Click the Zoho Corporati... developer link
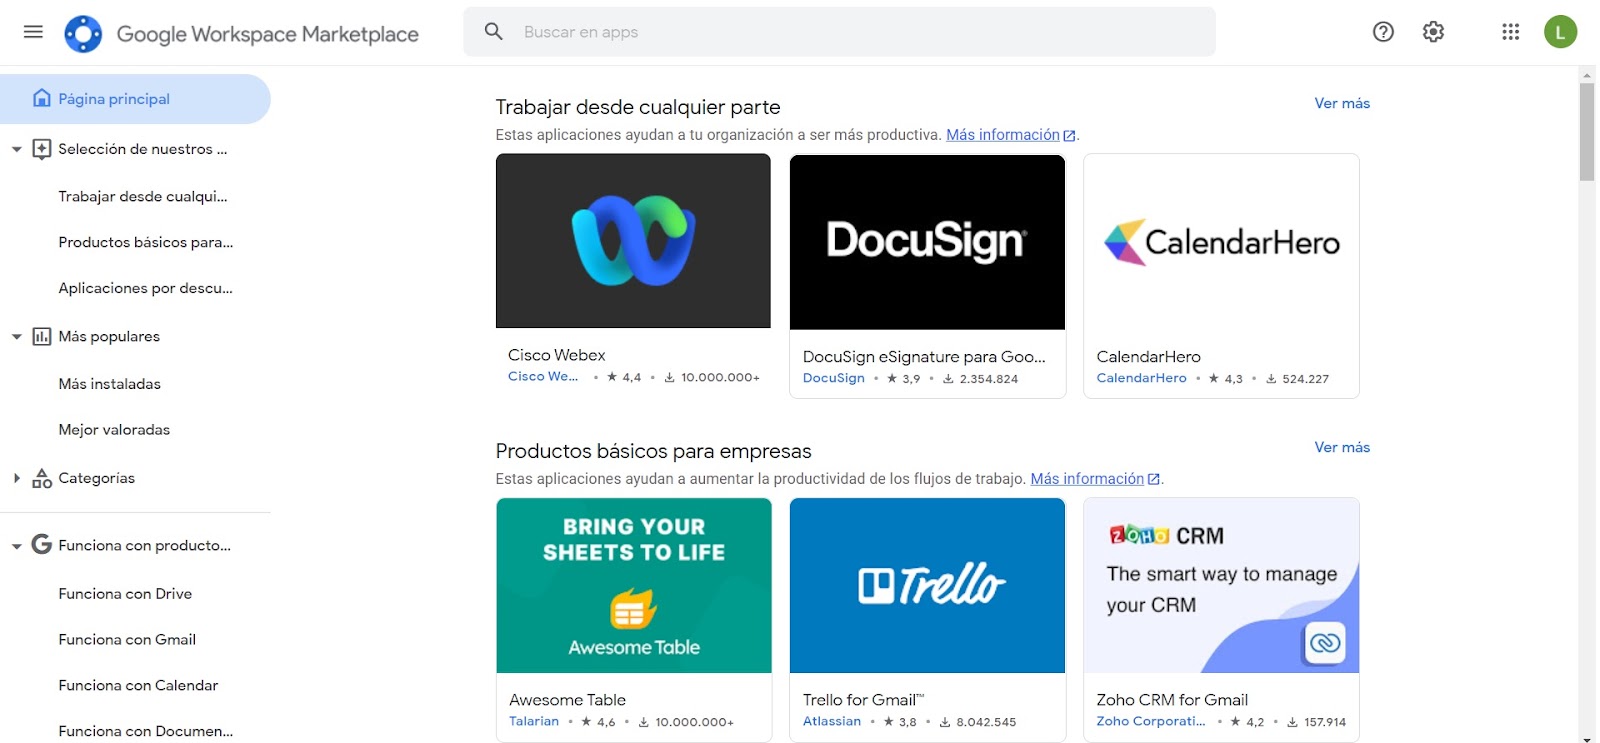Screen dimensions: 1600x743 (1151, 721)
